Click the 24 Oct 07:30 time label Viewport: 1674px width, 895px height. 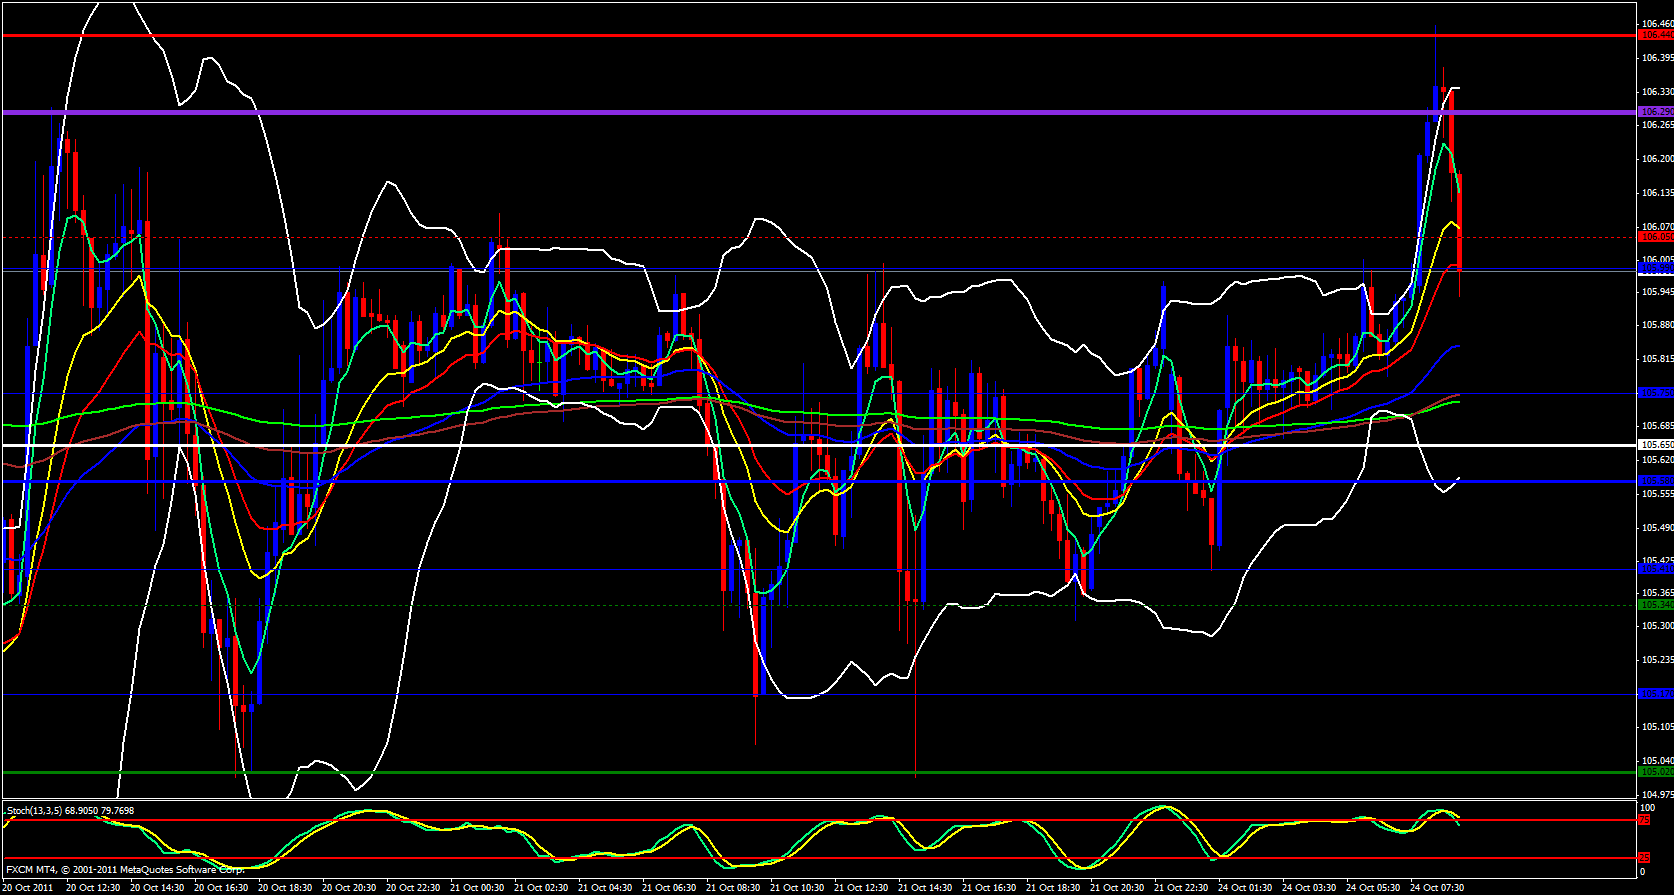pos(1436,887)
